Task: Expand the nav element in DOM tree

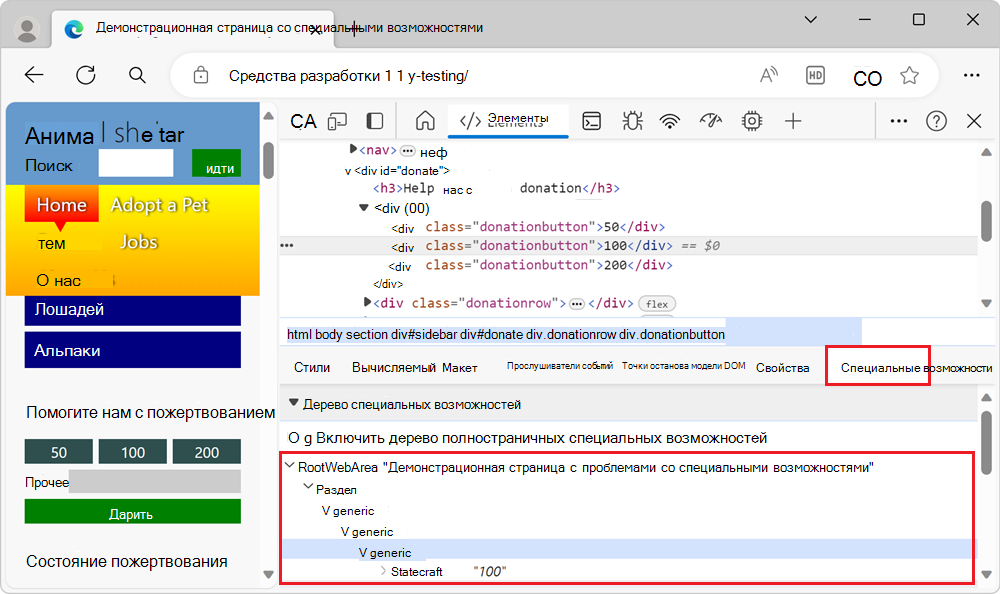Action: pyautogui.click(x=353, y=149)
